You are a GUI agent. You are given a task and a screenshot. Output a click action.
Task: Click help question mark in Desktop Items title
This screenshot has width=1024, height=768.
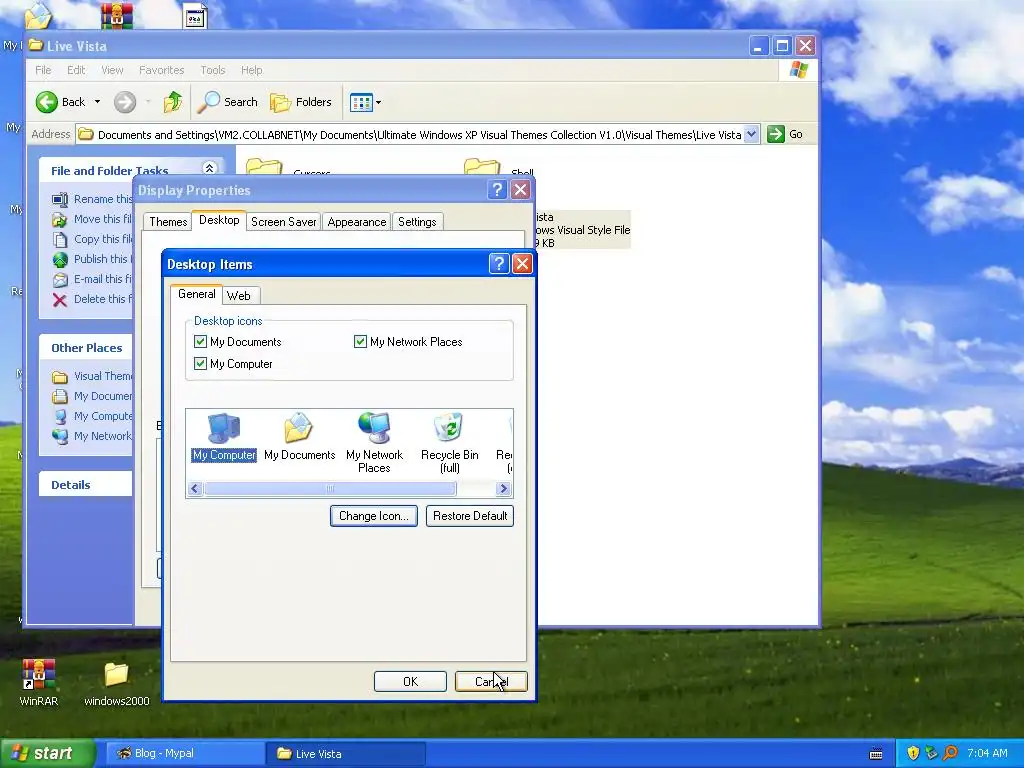point(499,264)
